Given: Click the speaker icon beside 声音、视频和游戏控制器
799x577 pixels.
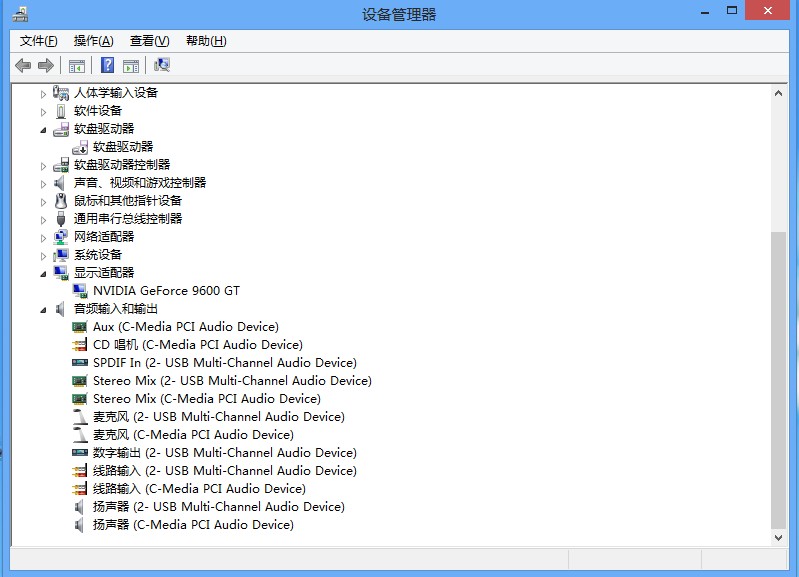Looking at the screenshot, I should pyautogui.click(x=60, y=182).
